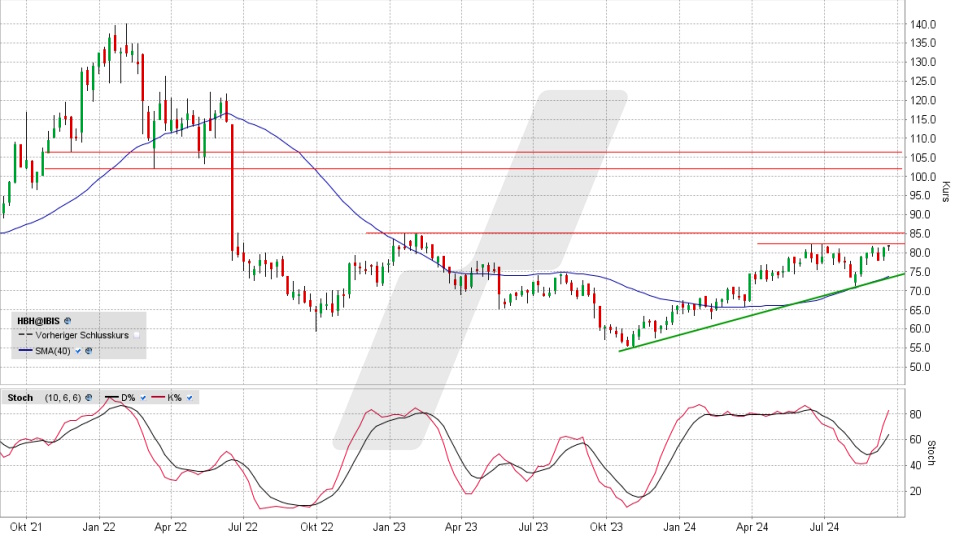Click the 100.0 price axis label
Screen dimensions: 960x540
[923, 177]
